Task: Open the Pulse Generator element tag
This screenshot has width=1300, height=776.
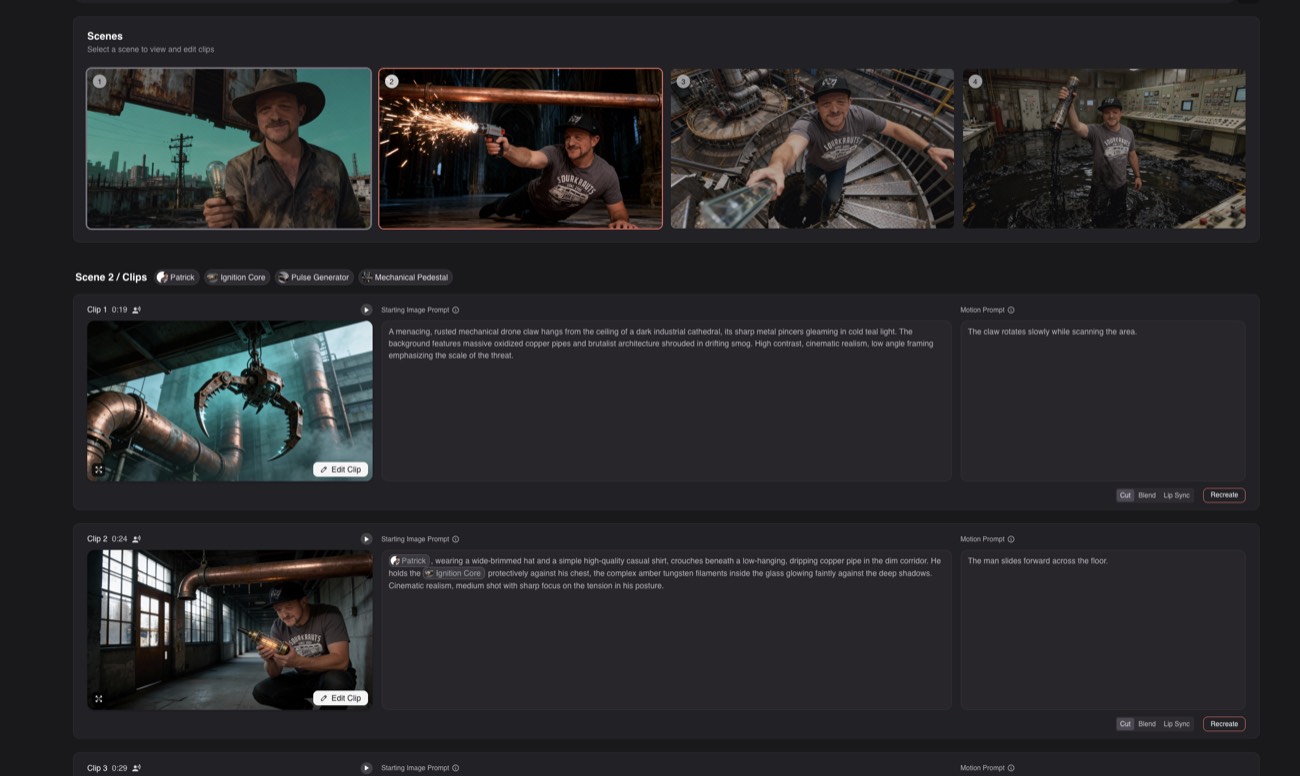Action: click(x=313, y=277)
